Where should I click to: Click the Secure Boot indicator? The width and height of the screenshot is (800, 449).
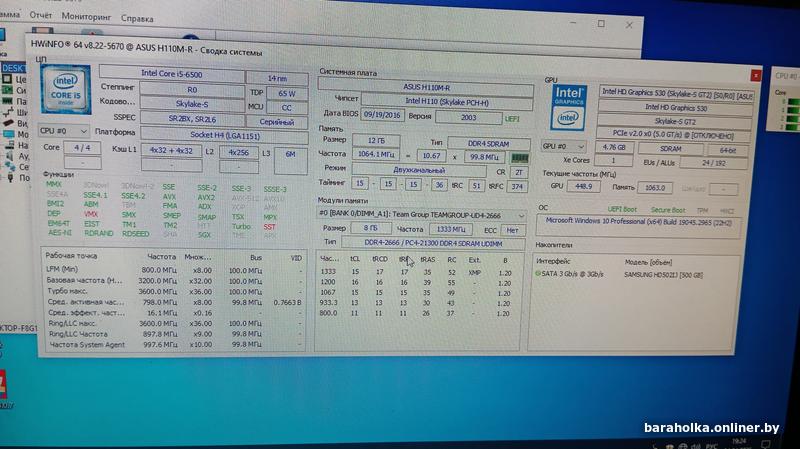coord(668,210)
